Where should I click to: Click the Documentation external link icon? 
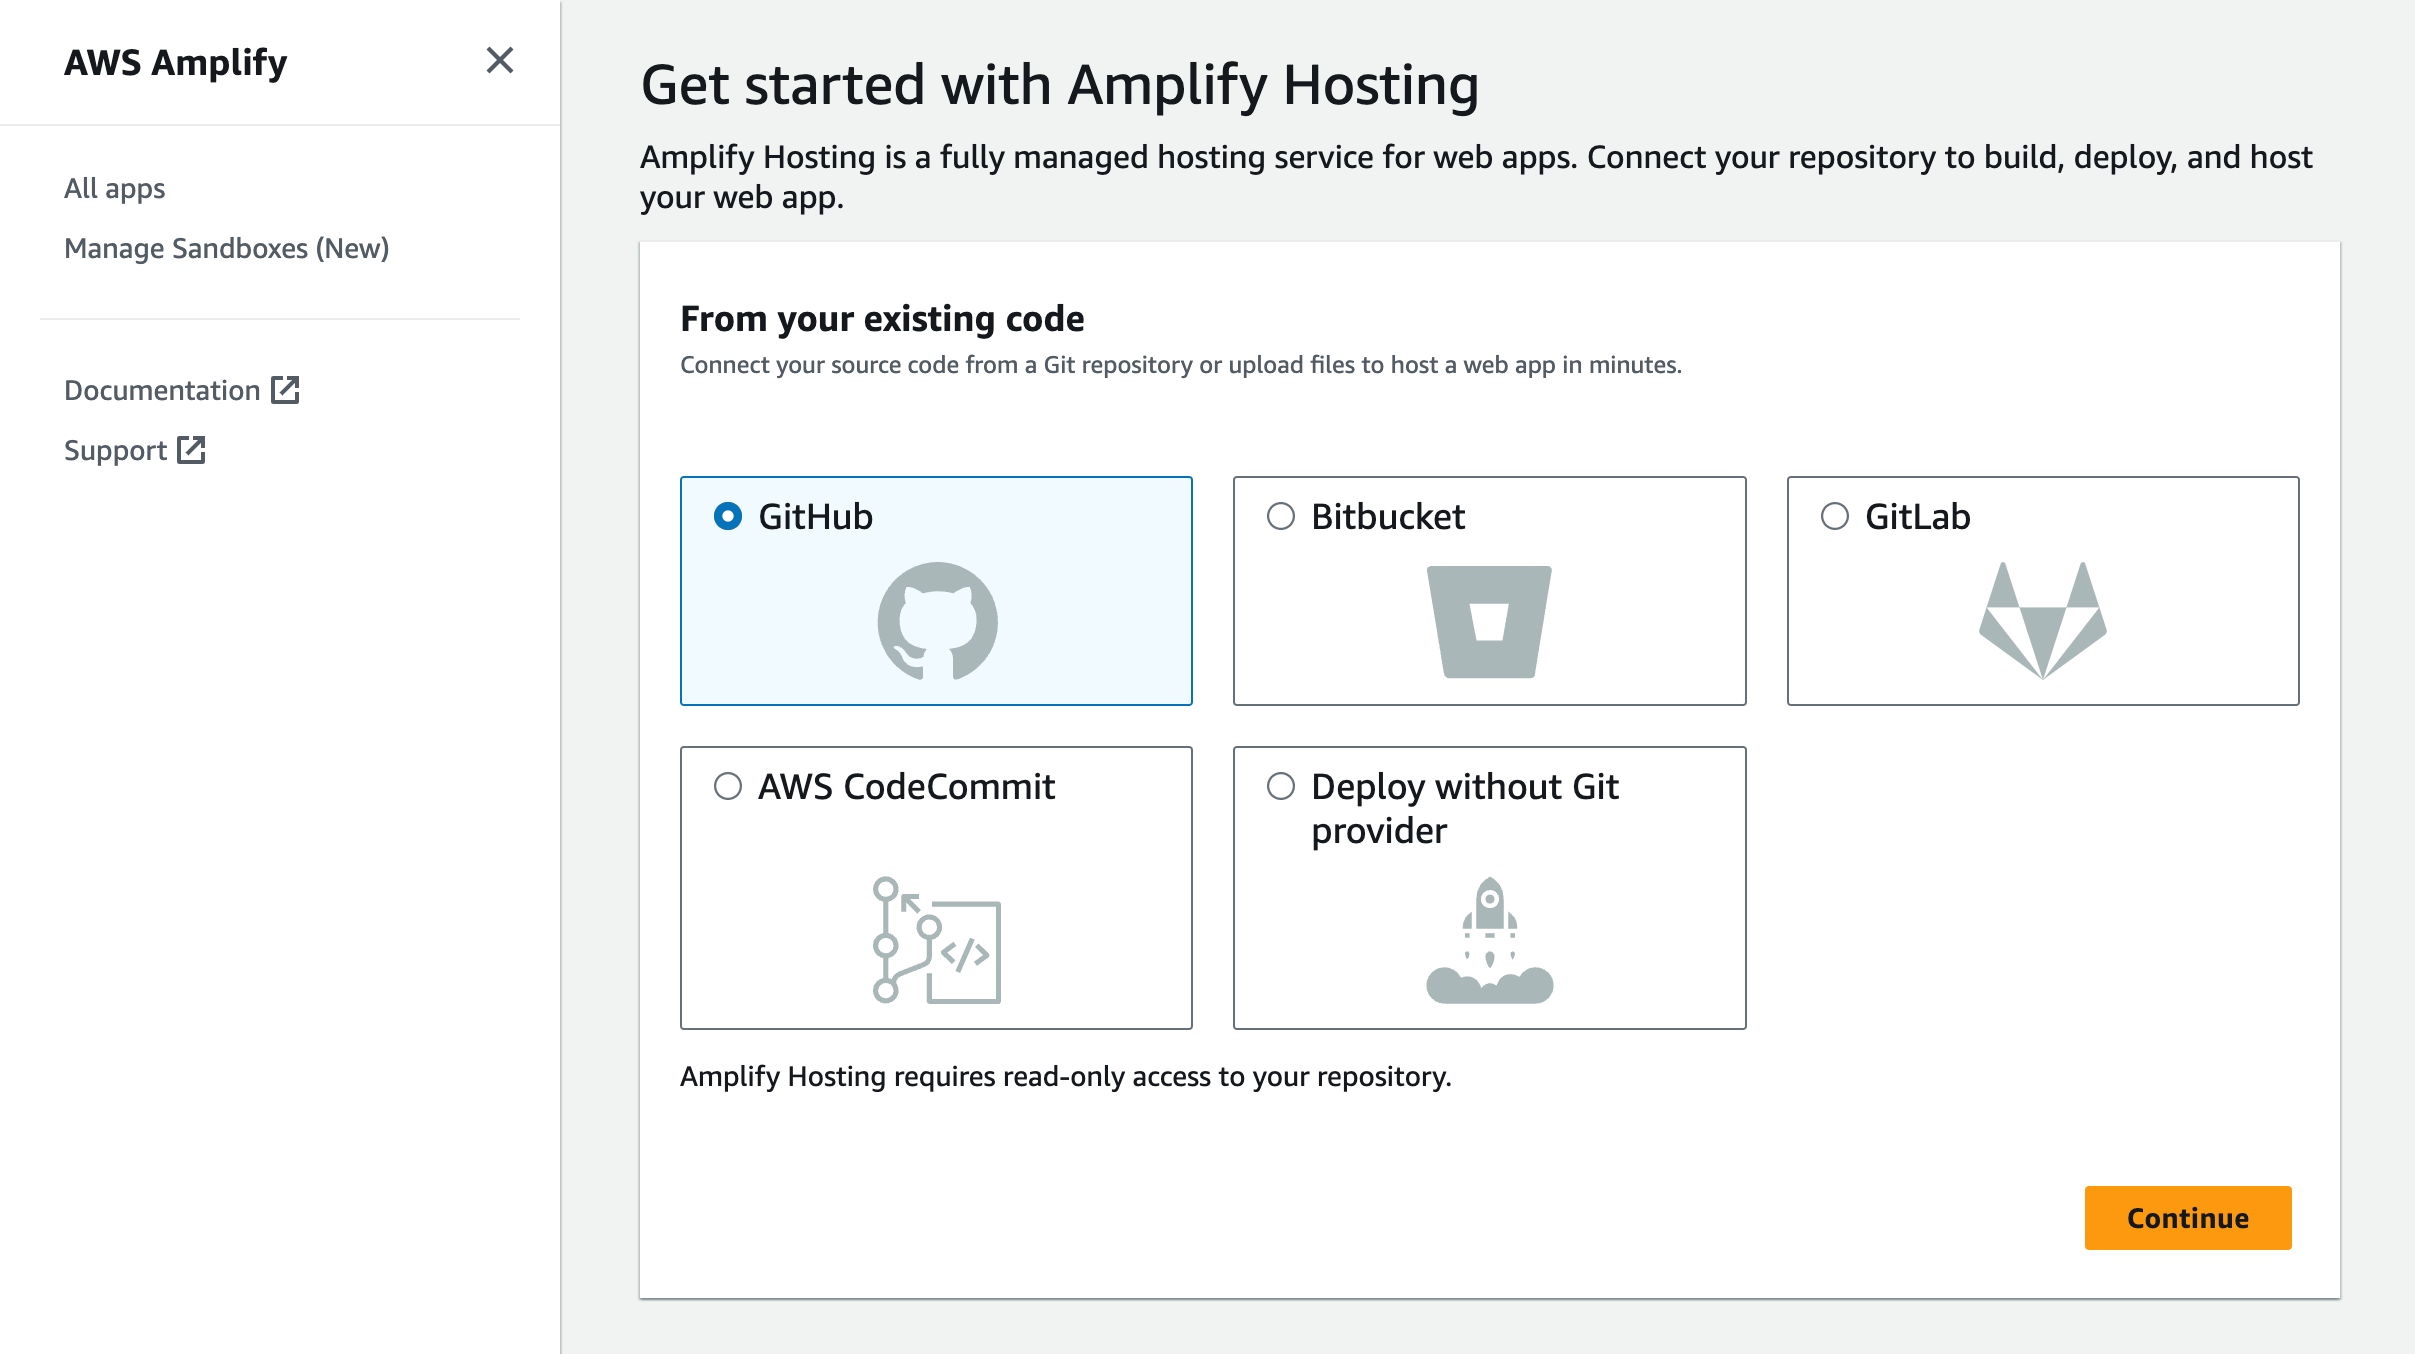(x=285, y=390)
